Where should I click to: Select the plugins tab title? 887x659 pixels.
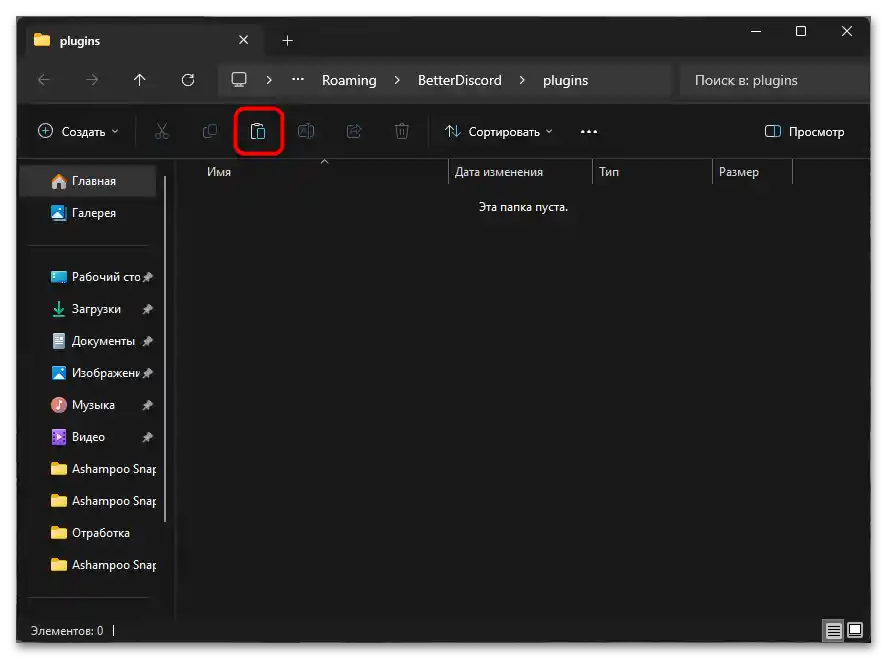(x=80, y=41)
